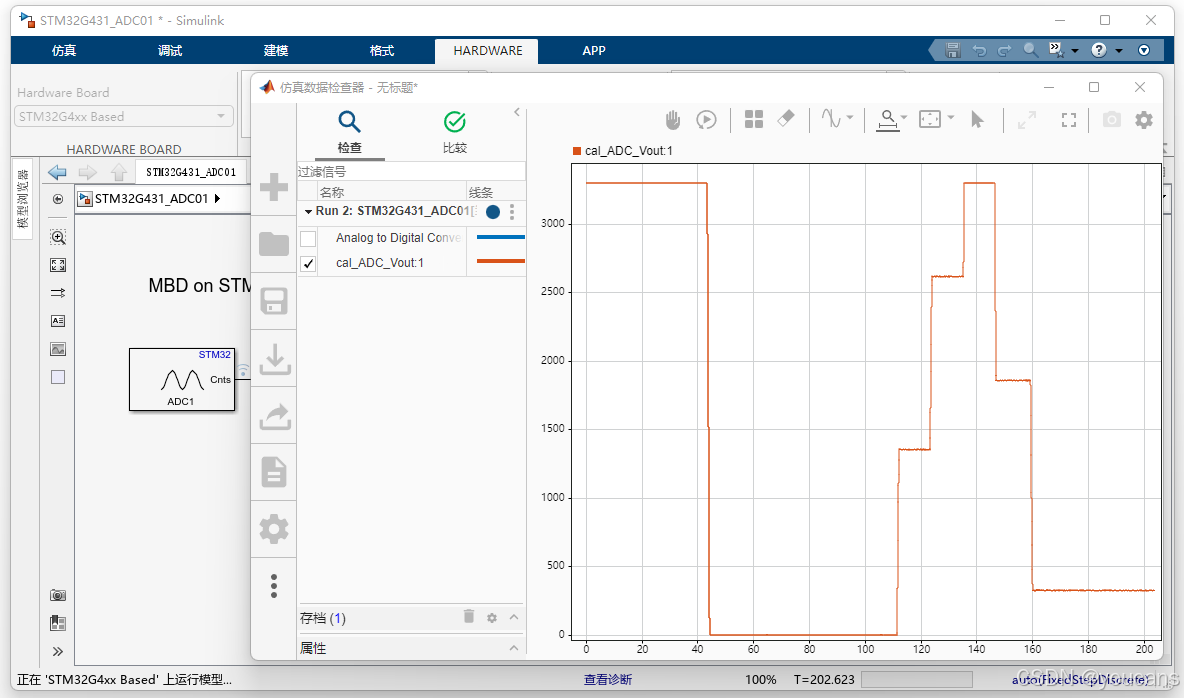
Task: Collapse the Run 2 STM32G431_ADC01 tree node
Action: [x=308, y=212]
